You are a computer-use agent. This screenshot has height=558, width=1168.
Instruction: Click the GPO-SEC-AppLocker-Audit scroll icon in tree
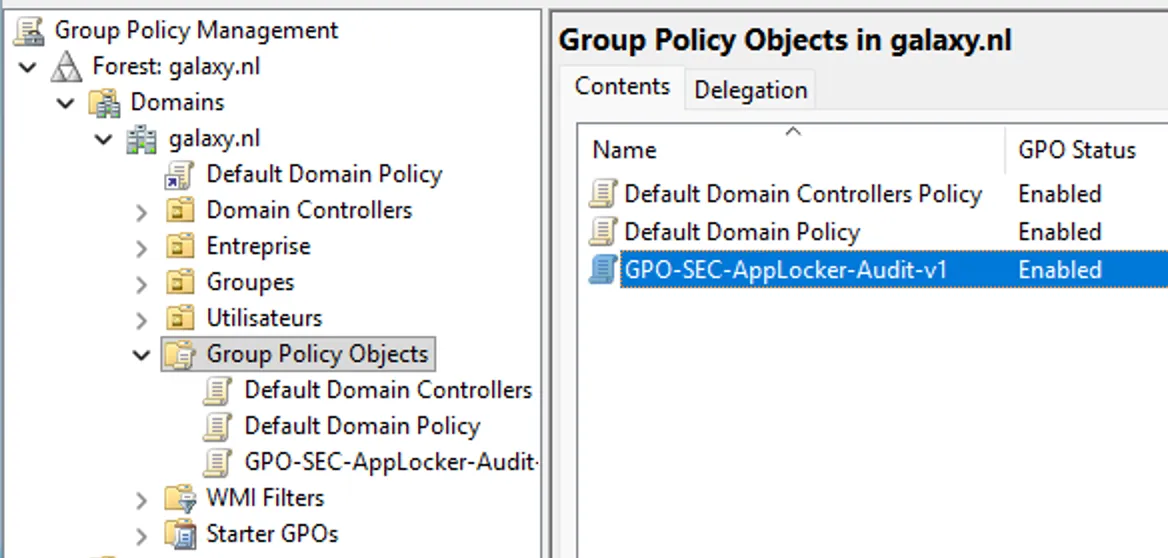[x=218, y=463]
